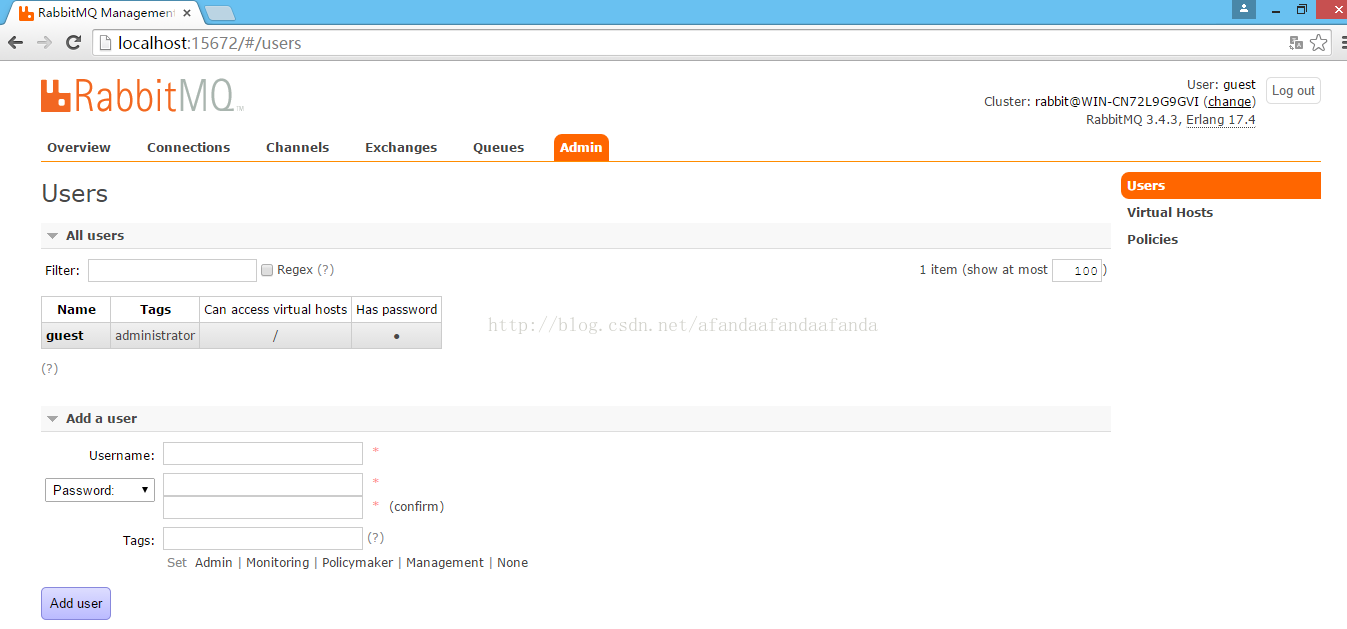This screenshot has width=1347, height=629.
Task: Click the Filter input field
Action: pos(172,270)
